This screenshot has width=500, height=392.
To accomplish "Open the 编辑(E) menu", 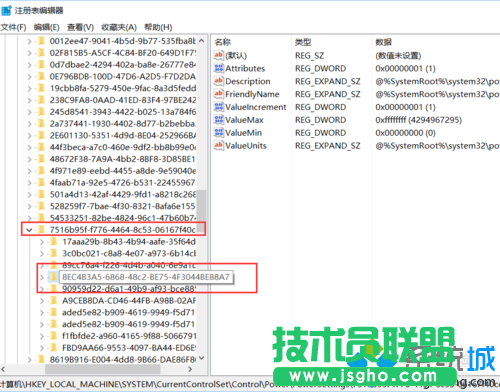I will point(47,27).
